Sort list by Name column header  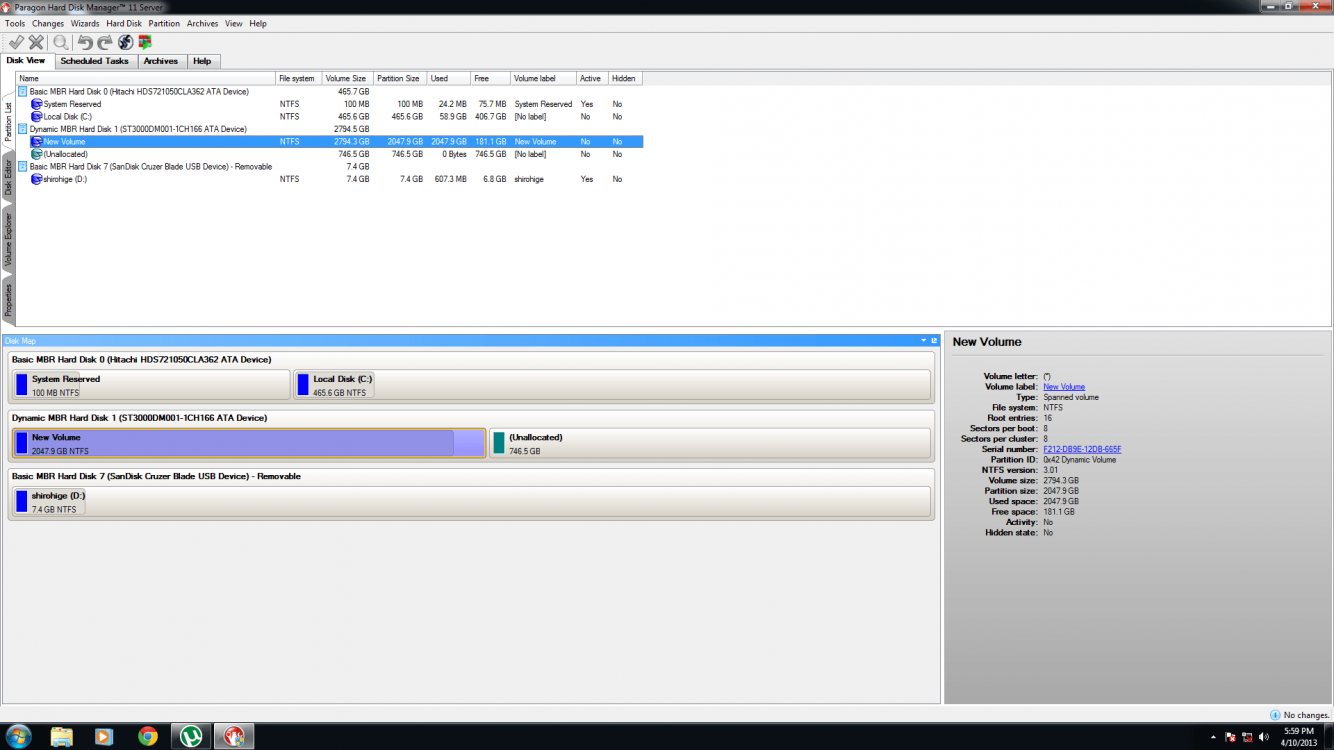click(x=146, y=78)
